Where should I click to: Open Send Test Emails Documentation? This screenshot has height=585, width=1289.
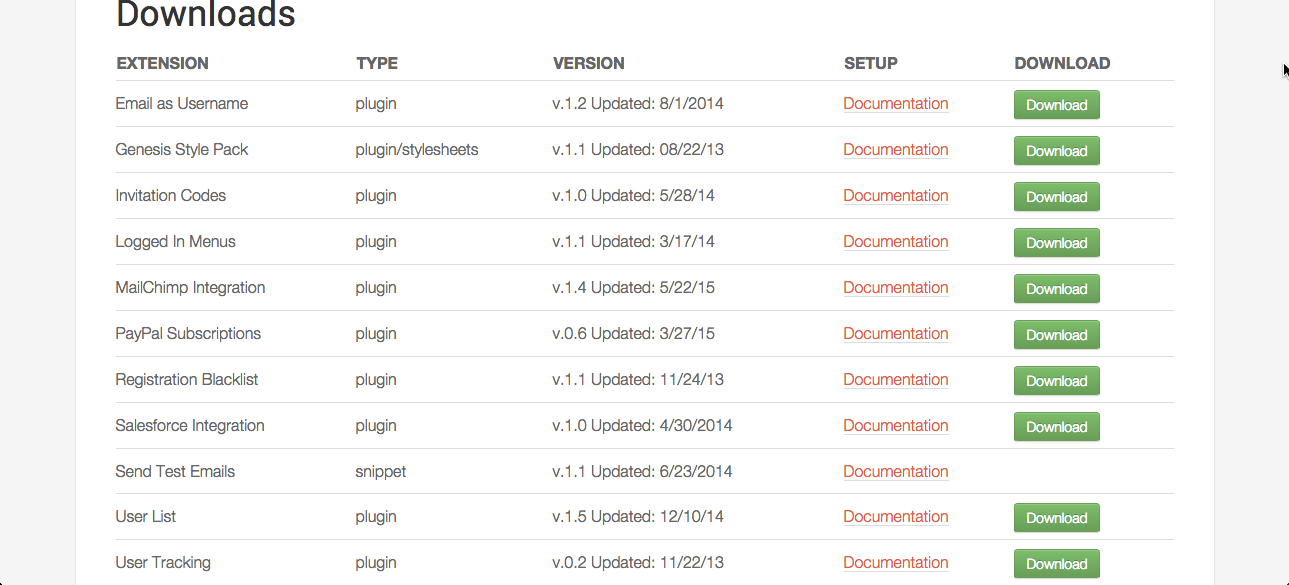[x=895, y=472]
